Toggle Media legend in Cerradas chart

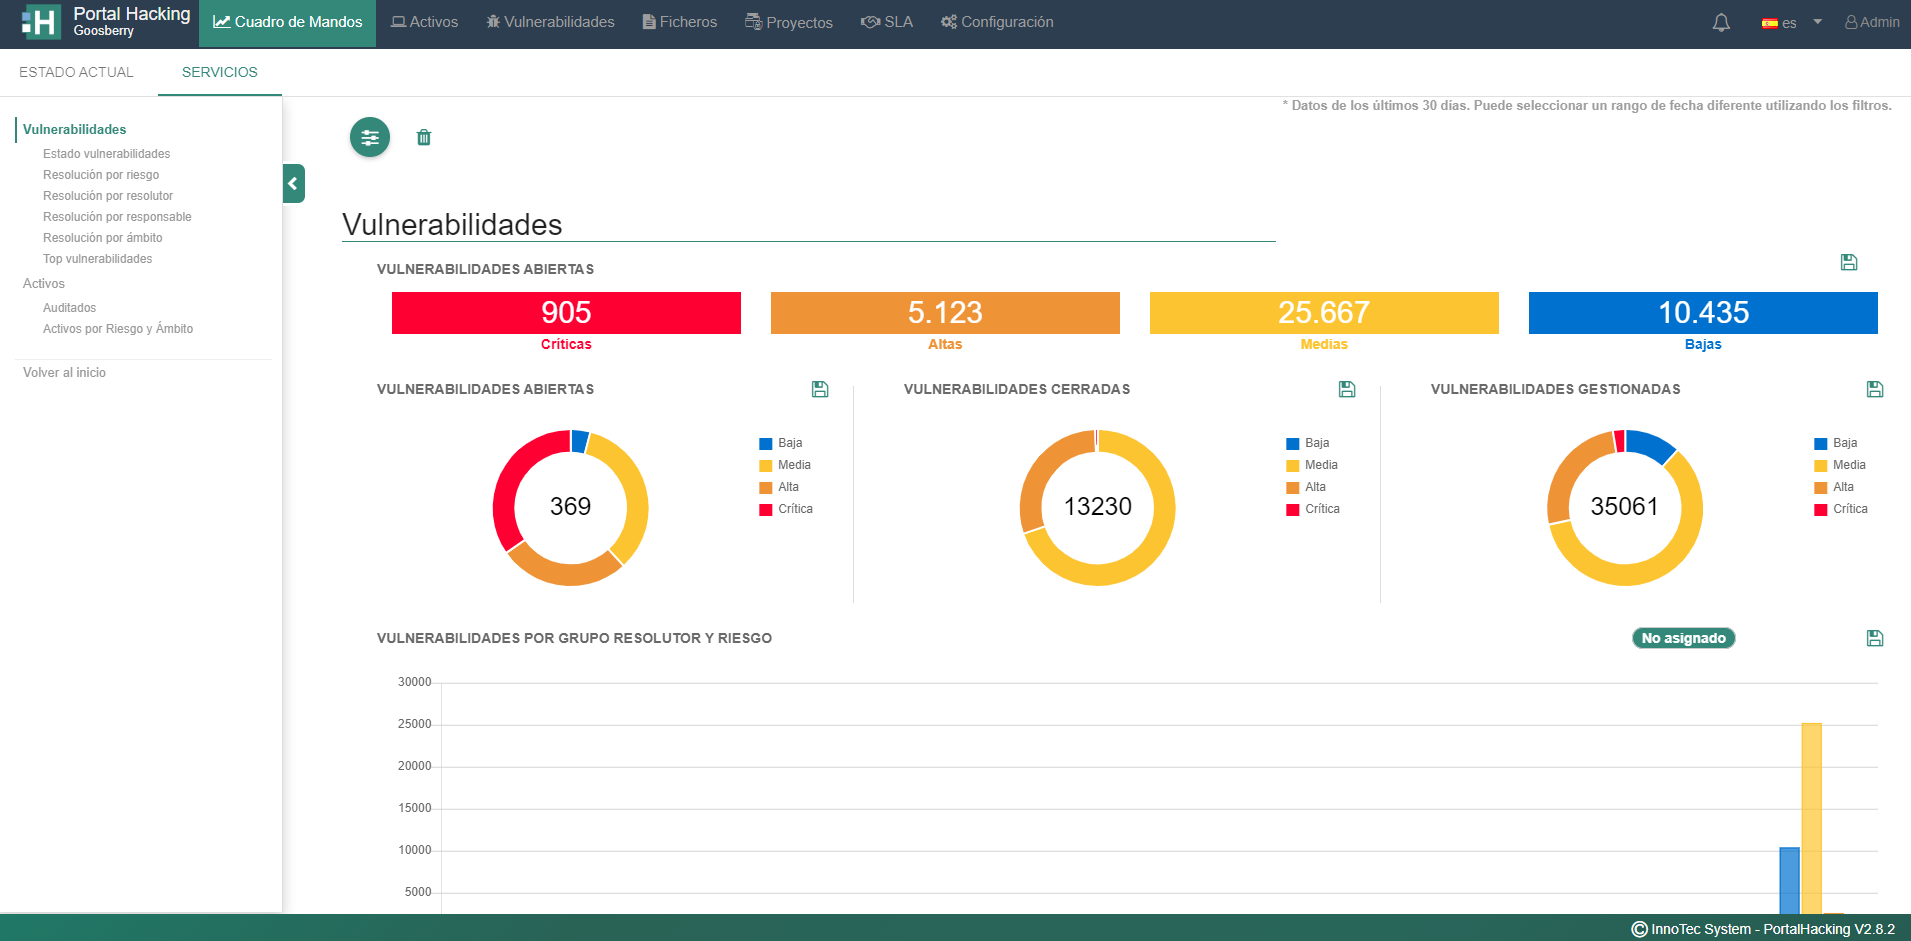(1312, 465)
